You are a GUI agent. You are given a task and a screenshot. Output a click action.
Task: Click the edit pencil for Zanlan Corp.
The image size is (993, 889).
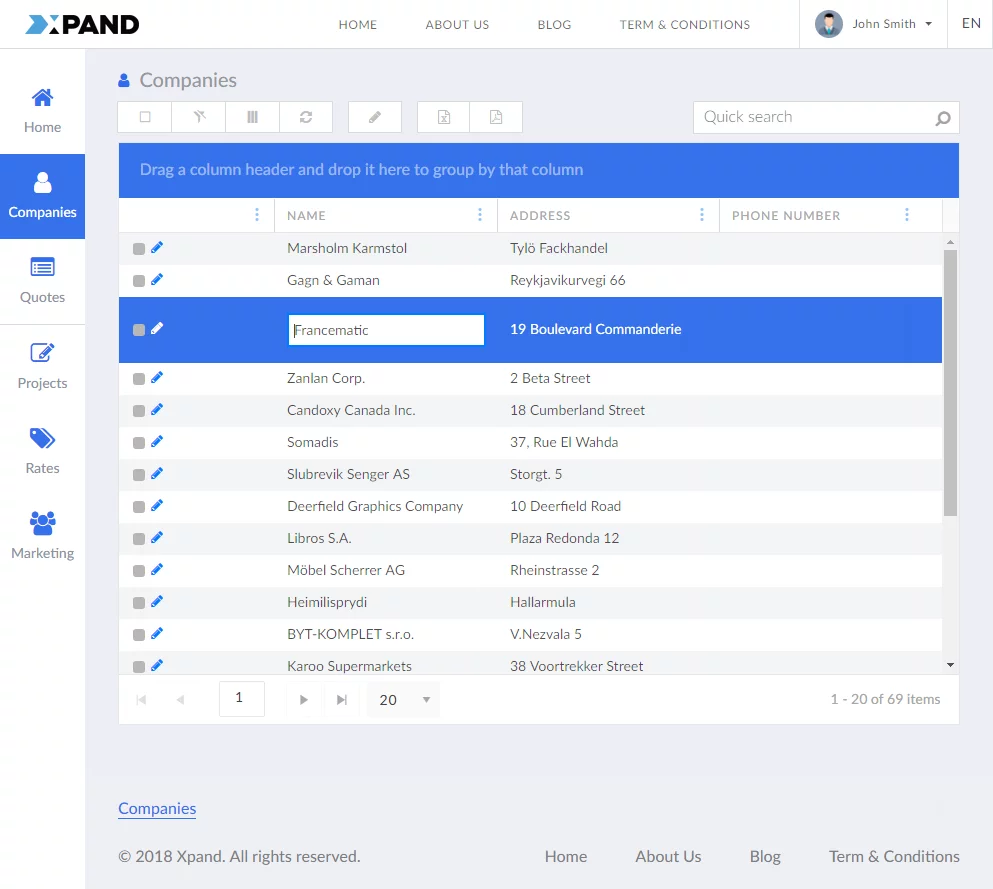pyautogui.click(x=157, y=377)
